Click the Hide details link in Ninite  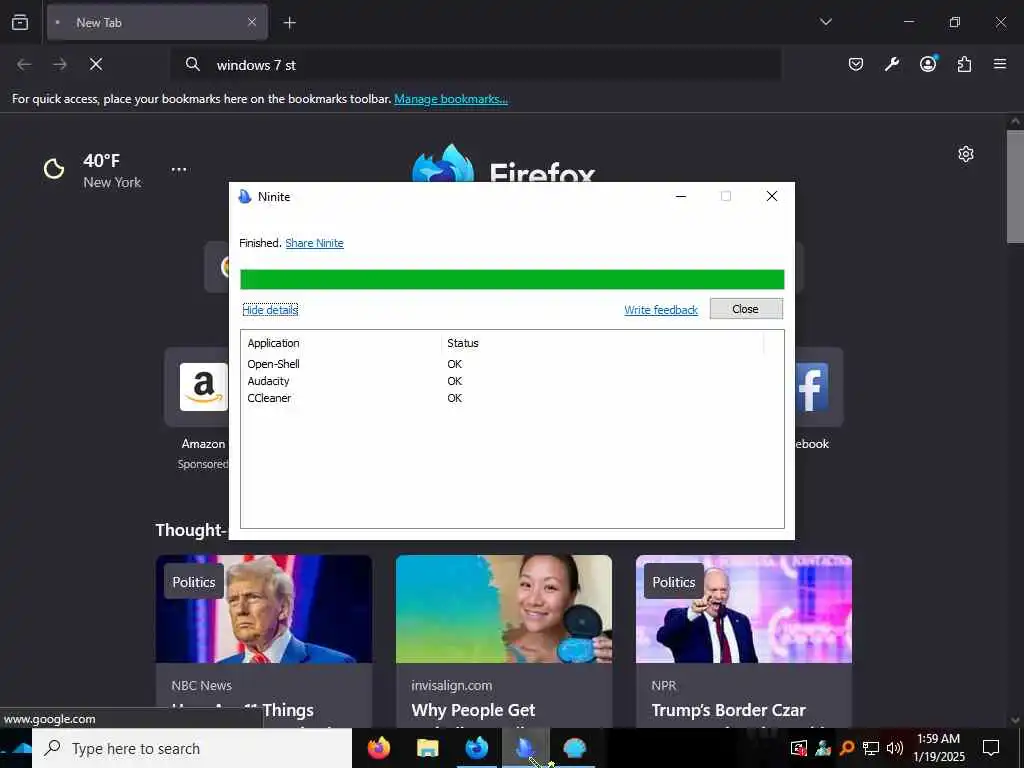pos(270,310)
